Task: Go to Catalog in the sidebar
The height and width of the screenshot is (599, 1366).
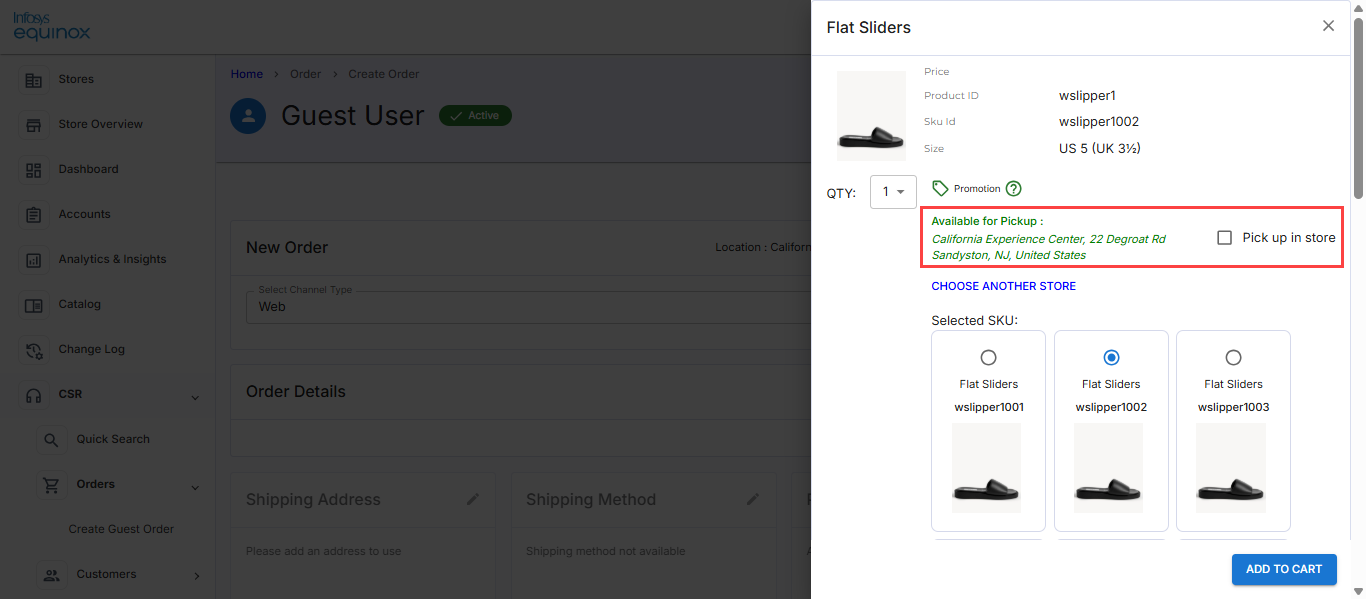Action: point(79,304)
